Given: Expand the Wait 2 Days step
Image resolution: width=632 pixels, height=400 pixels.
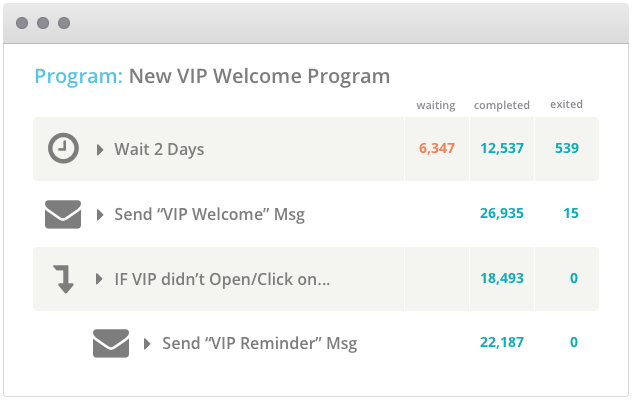Looking at the screenshot, I should (x=100, y=150).
